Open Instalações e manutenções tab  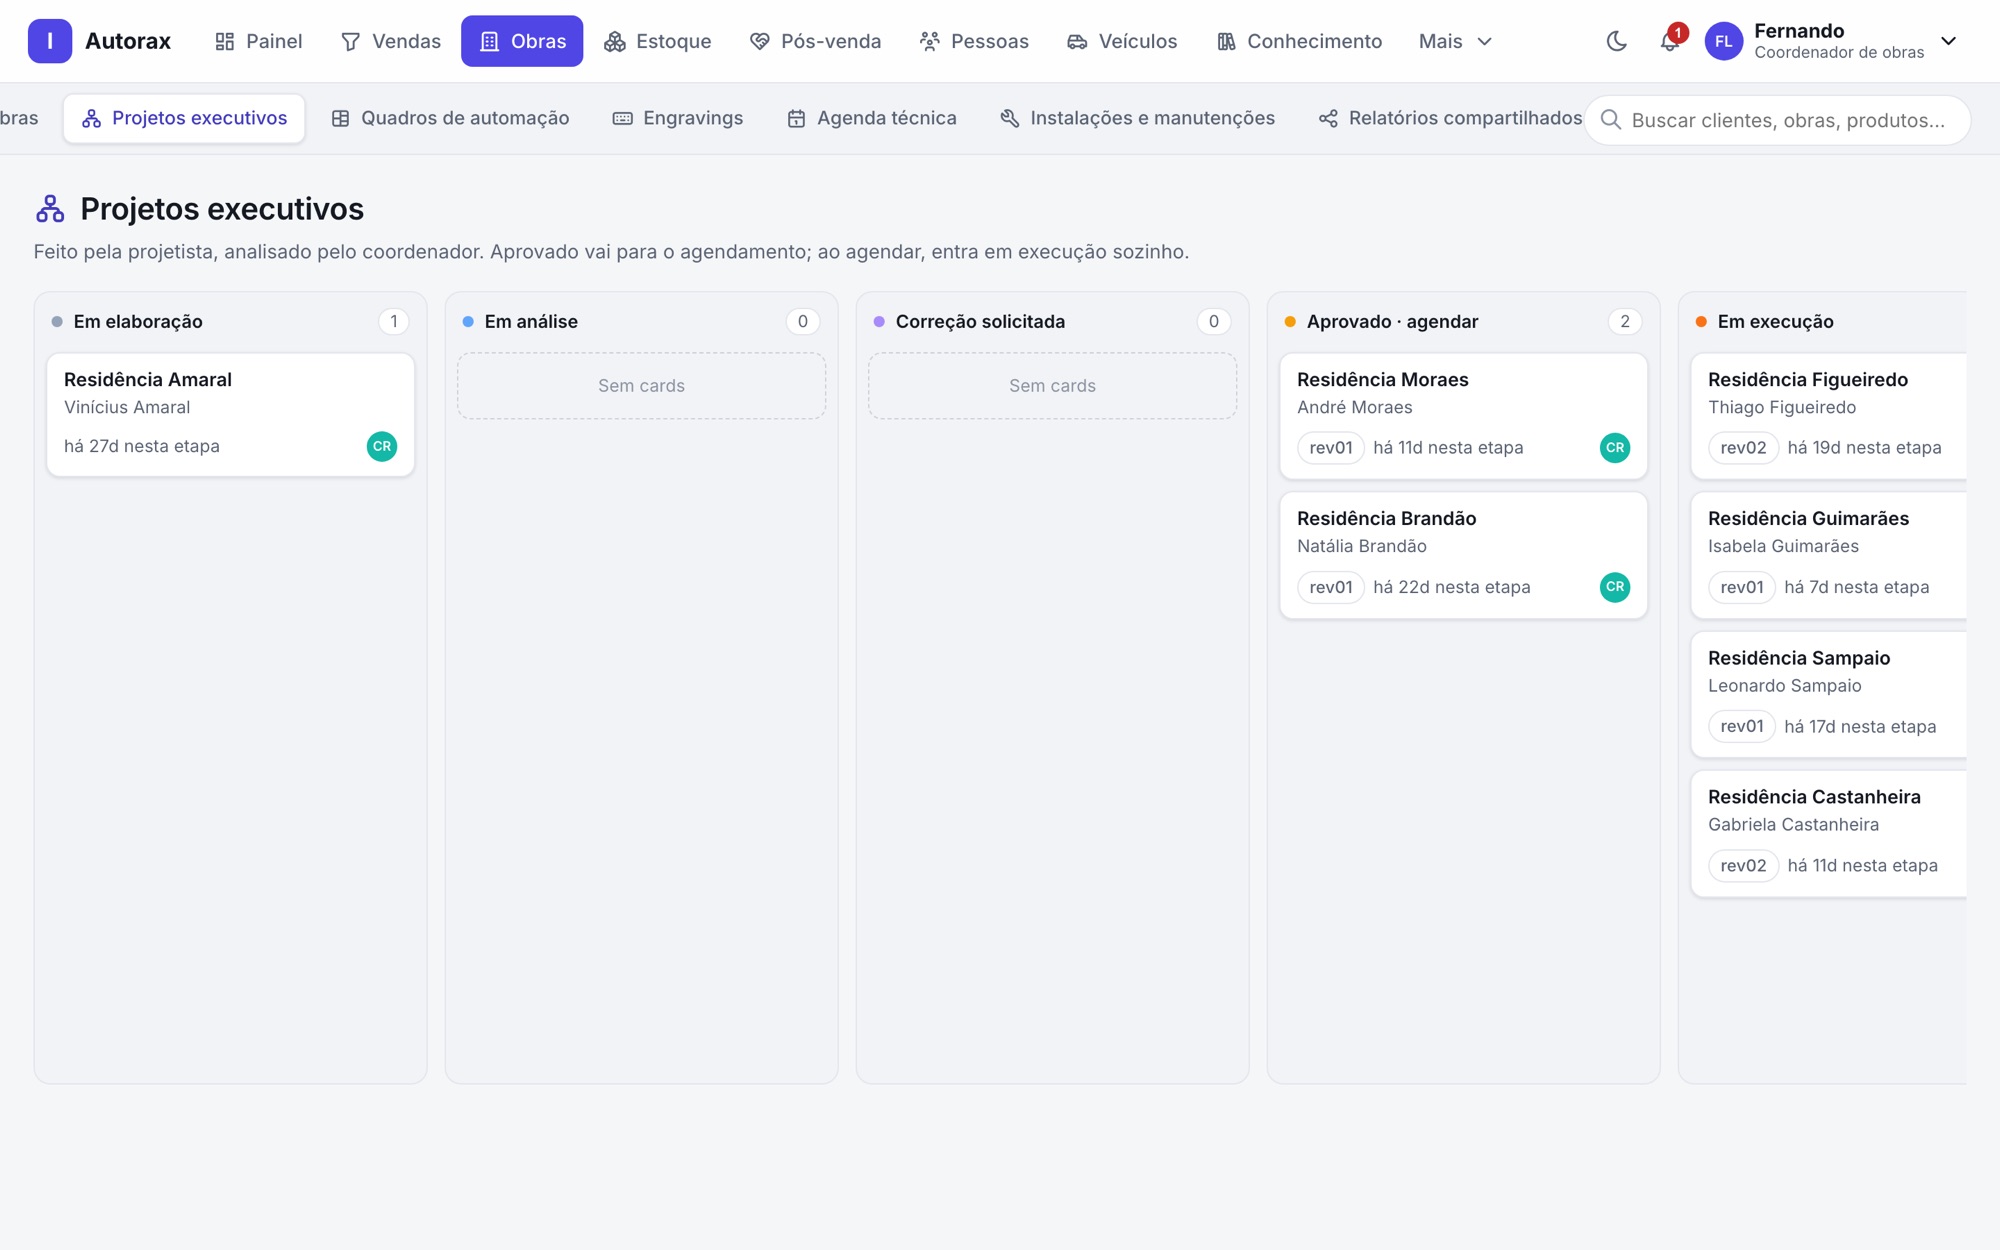coord(1138,118)
